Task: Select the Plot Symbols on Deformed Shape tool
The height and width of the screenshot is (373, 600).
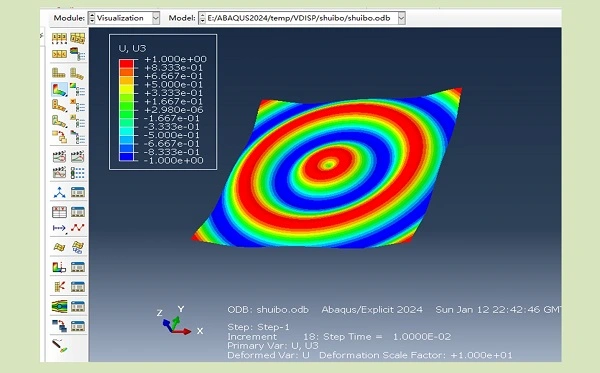Action: 59,106
